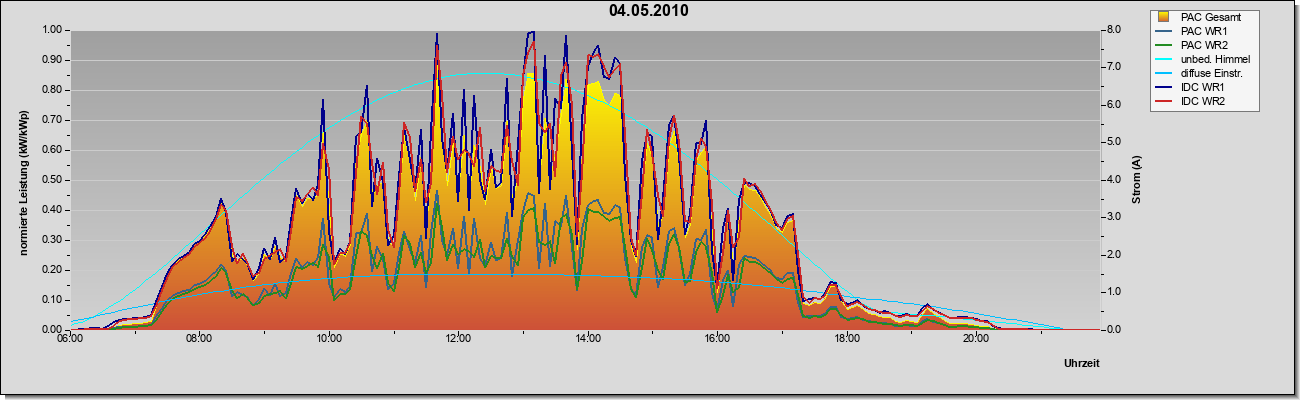Click the 0.50 value on the left axis
Viewport: 1300px width, 400px height.
point(53,180)
